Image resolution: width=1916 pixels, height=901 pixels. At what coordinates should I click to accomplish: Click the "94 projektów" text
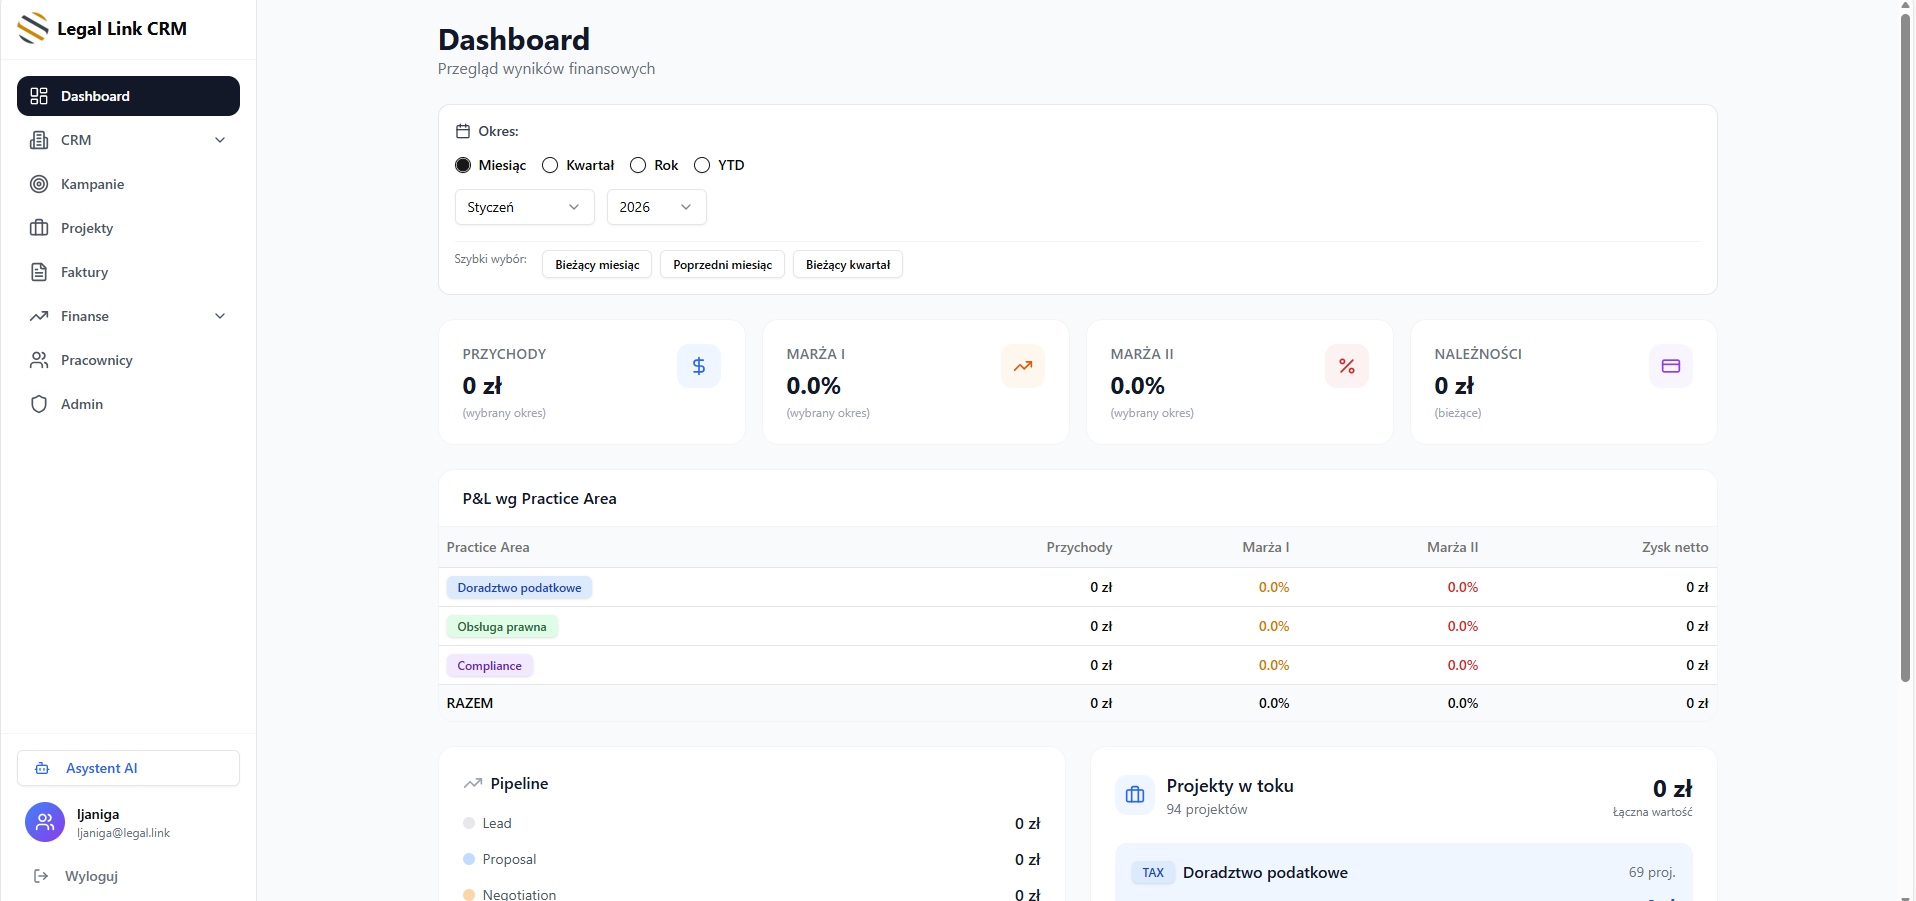(x=1207, y=809)
